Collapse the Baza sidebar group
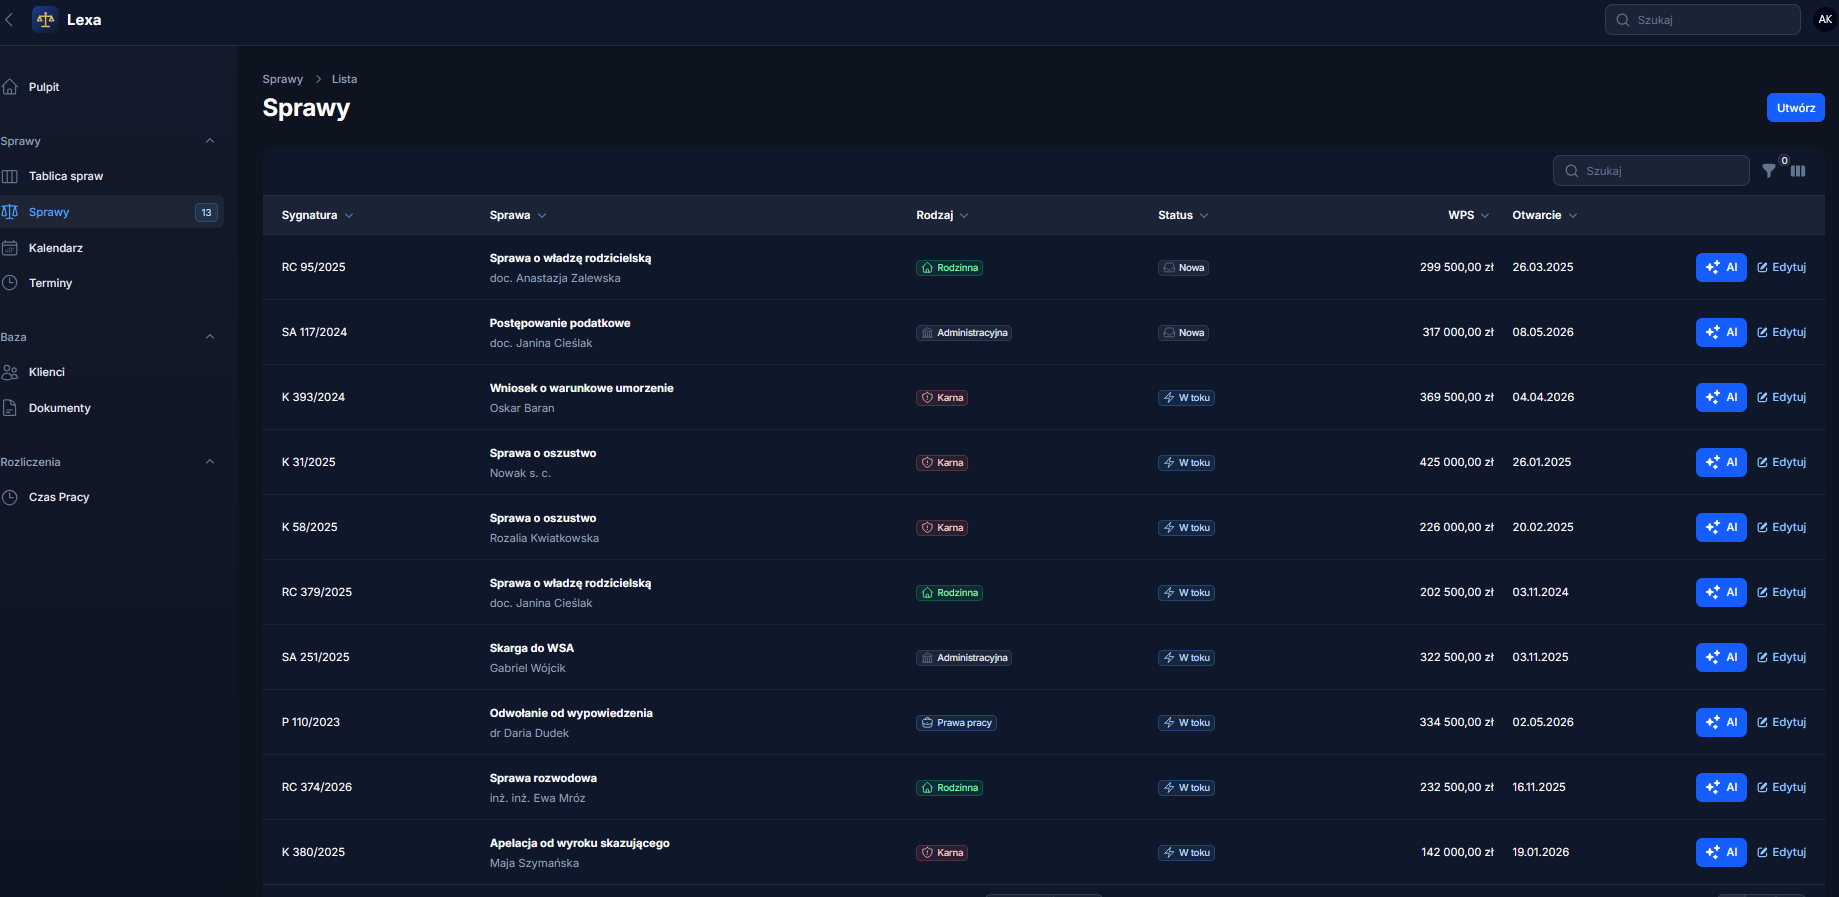Image resolution: width=1839 pixels, height=897 pixels. pos(210,337)
